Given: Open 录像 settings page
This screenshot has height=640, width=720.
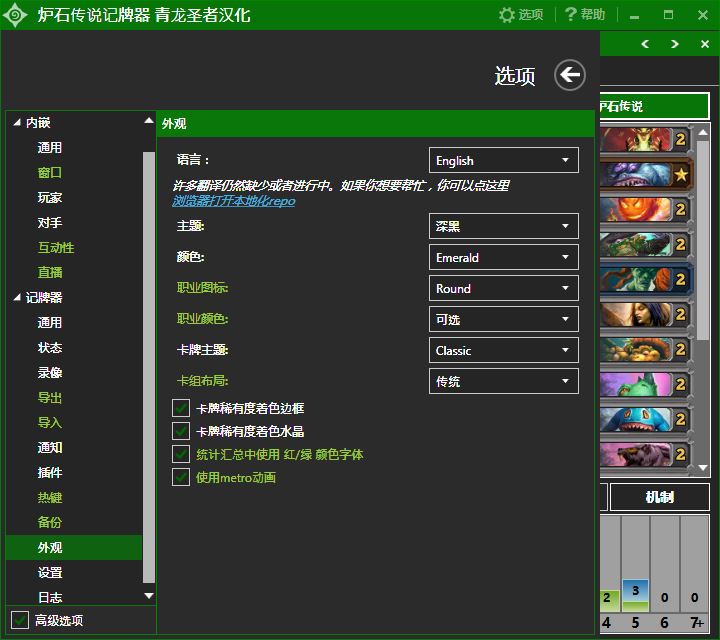Looking at the screenshot, I should point(50,373).
